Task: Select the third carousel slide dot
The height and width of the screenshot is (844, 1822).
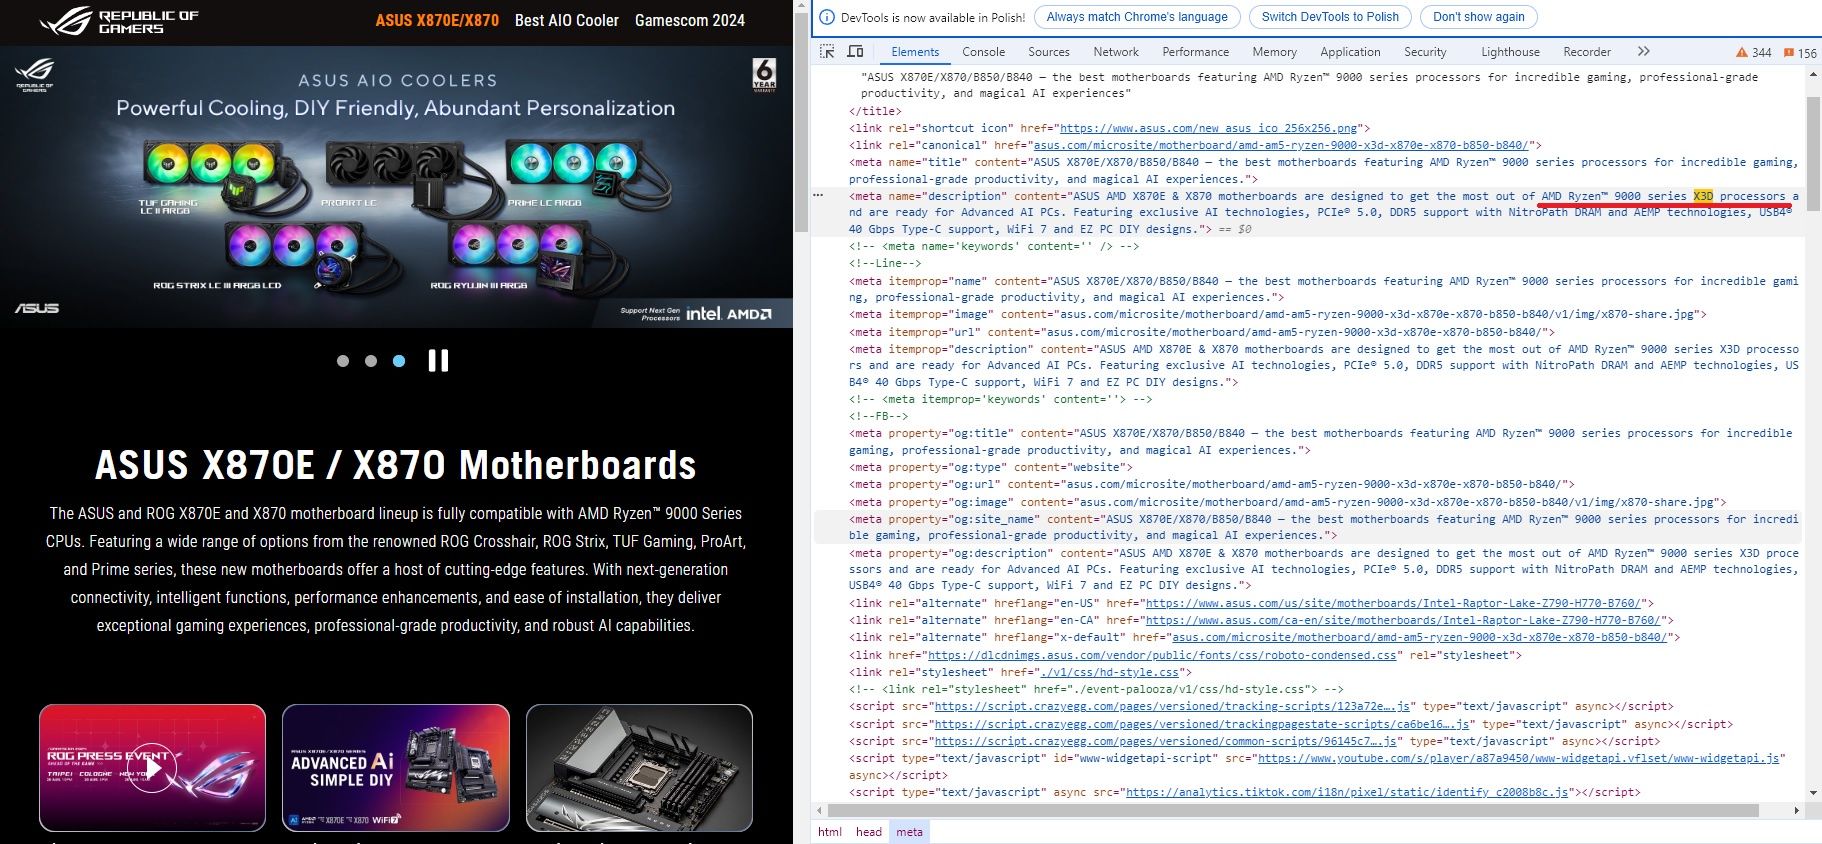Action: [x=399, y=361]
